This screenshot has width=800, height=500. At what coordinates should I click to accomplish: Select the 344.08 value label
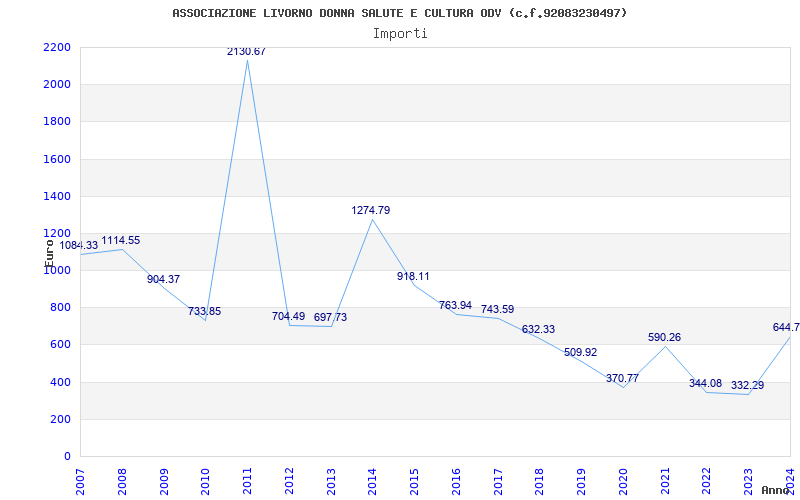(x=706, y=383)
